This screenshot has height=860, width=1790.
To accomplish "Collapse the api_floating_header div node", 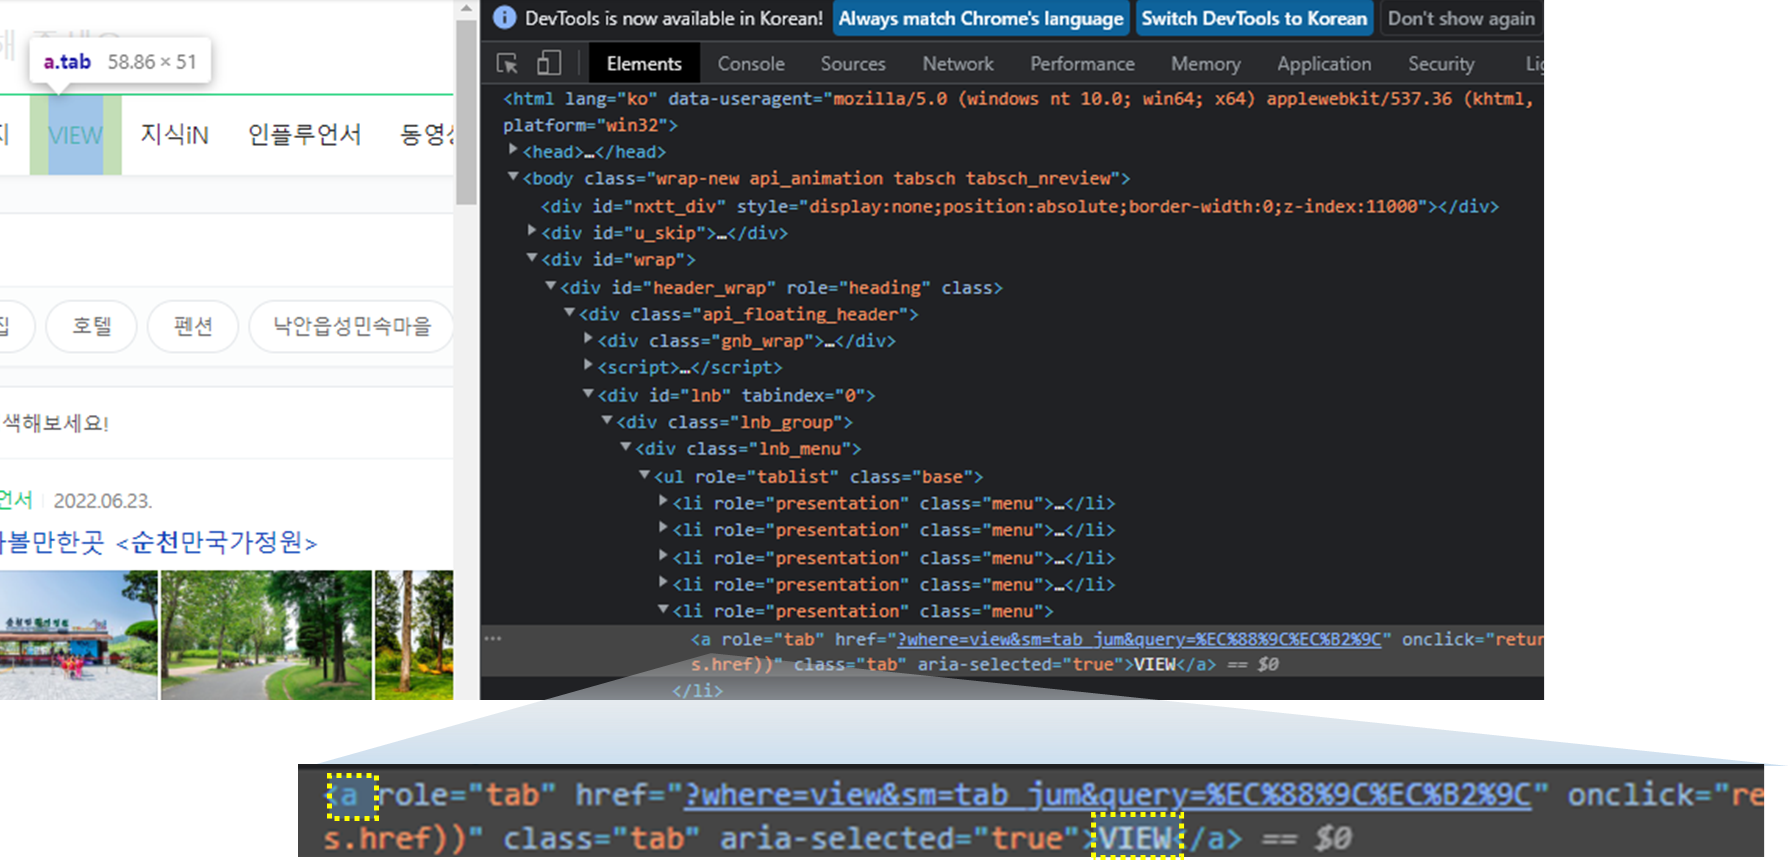I will (x=569, y=312).
